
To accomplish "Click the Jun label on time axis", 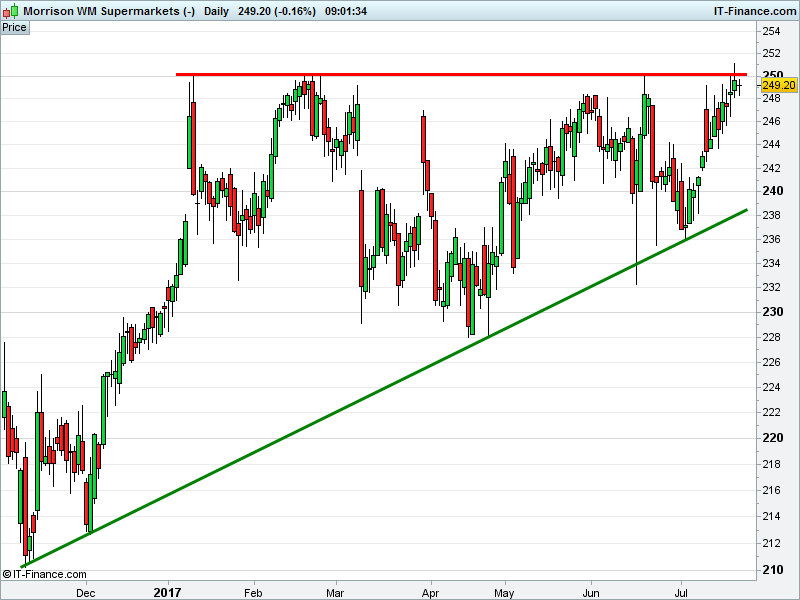I will 591,593.
